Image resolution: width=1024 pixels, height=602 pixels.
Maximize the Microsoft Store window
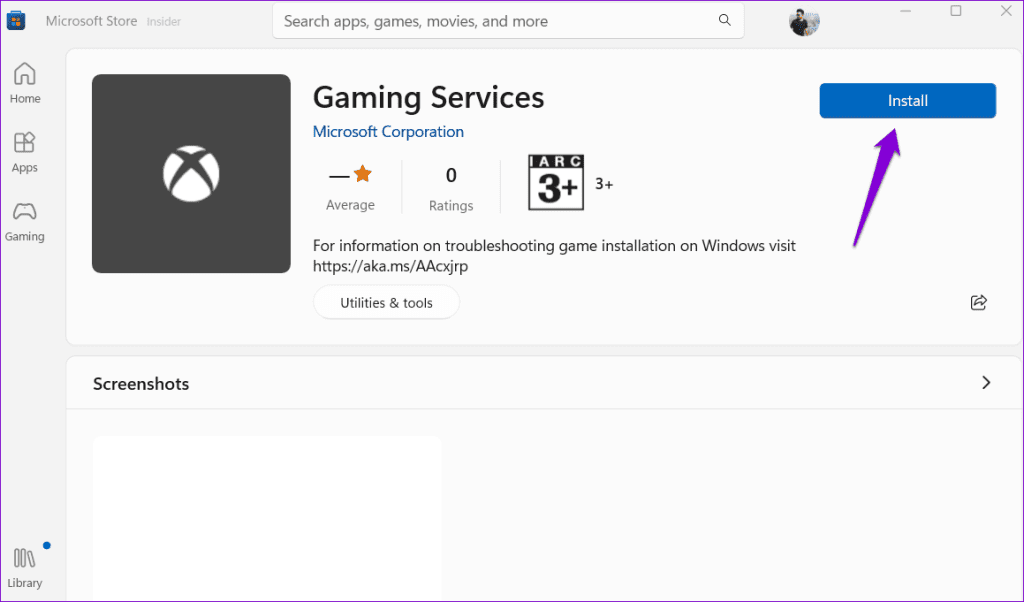[956, 11]
